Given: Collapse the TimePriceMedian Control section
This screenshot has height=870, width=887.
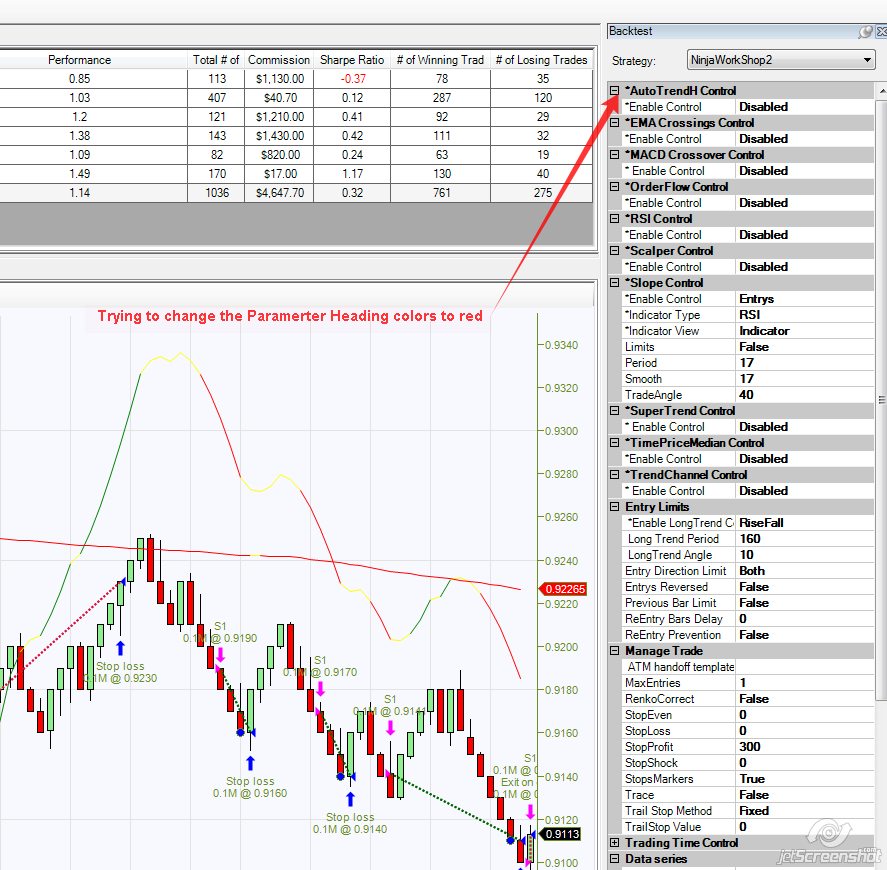Looking at the screenshot, I should click(x=614, y=442).
